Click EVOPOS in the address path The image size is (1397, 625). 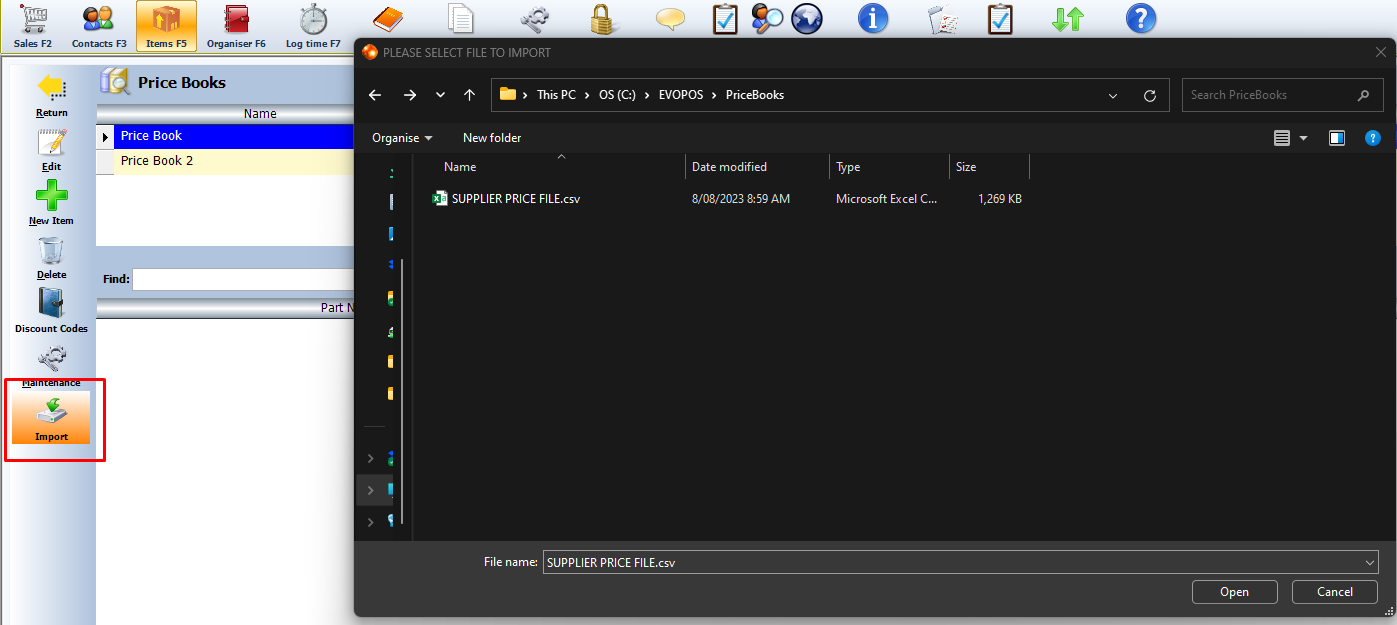[681, 95]
